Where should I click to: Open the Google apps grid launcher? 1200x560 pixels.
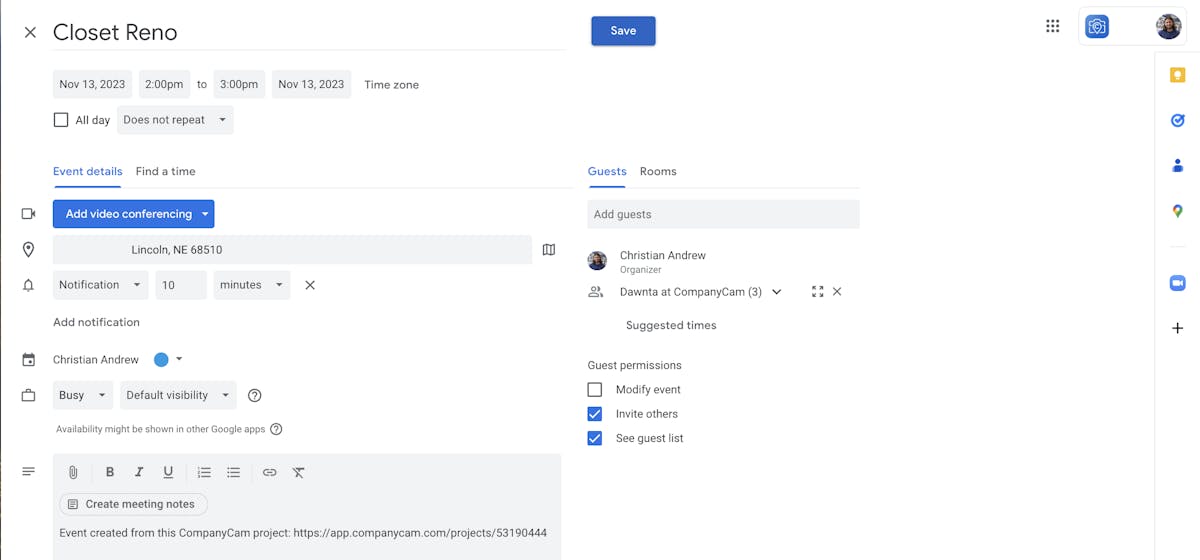pos(1052,27)
